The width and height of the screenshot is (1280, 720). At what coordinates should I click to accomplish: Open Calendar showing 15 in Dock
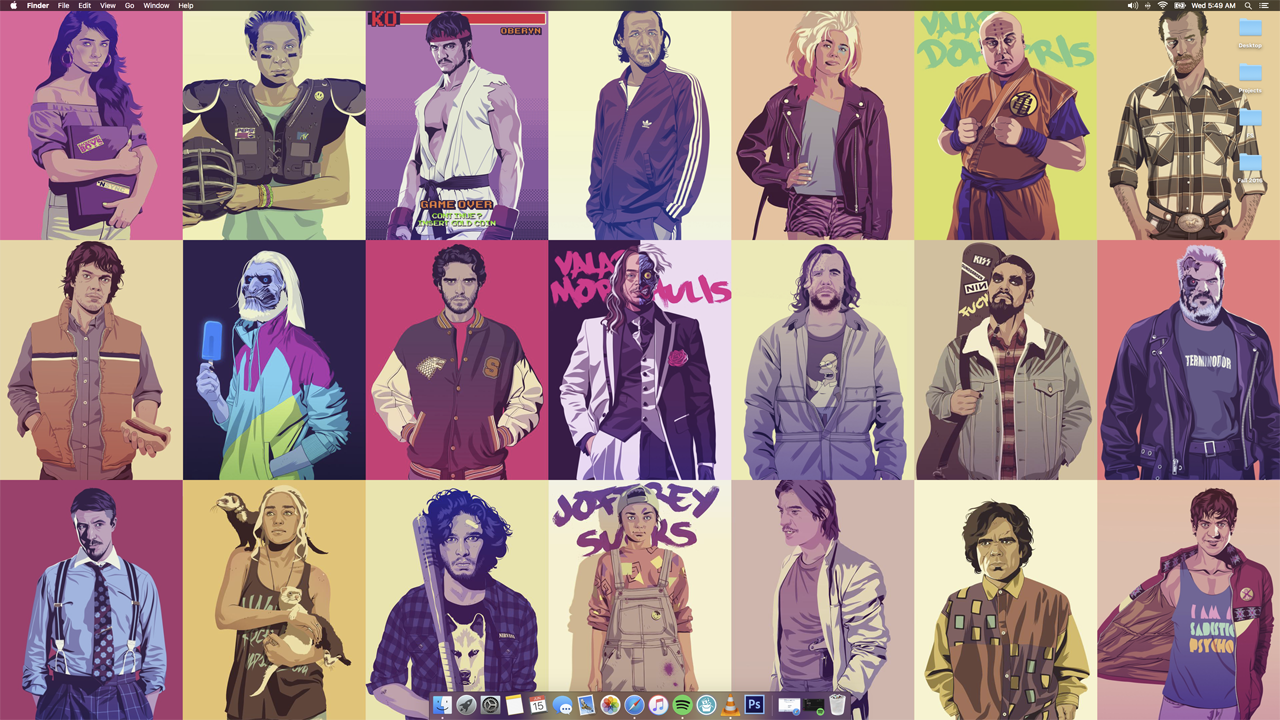(538, 705)
